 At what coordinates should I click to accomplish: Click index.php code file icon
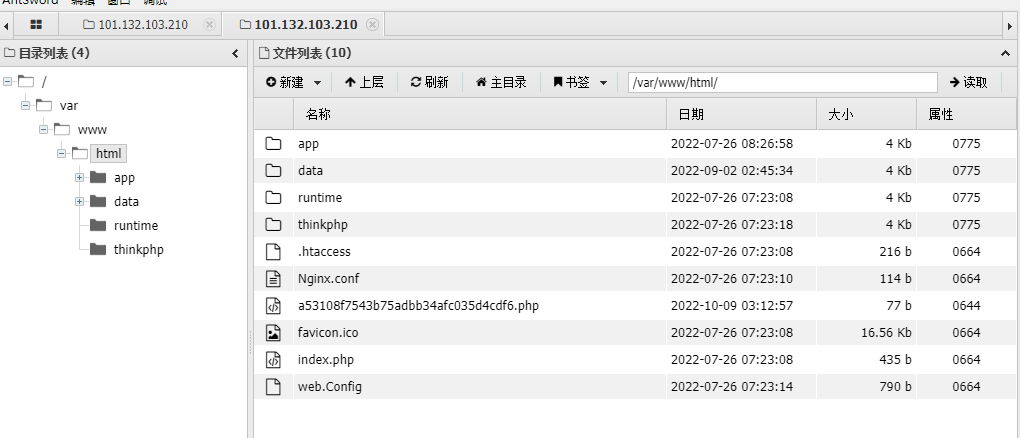pos(273,359)
